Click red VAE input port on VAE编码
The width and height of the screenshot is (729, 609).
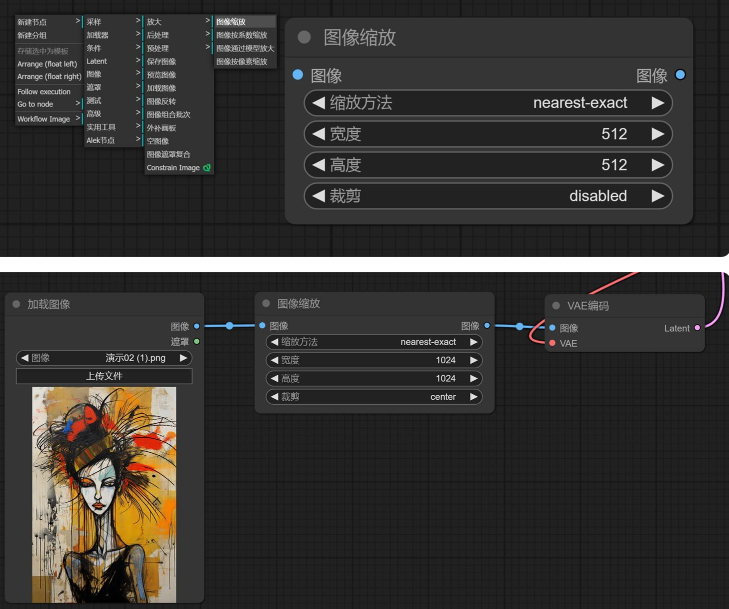(x=552, y=343)
